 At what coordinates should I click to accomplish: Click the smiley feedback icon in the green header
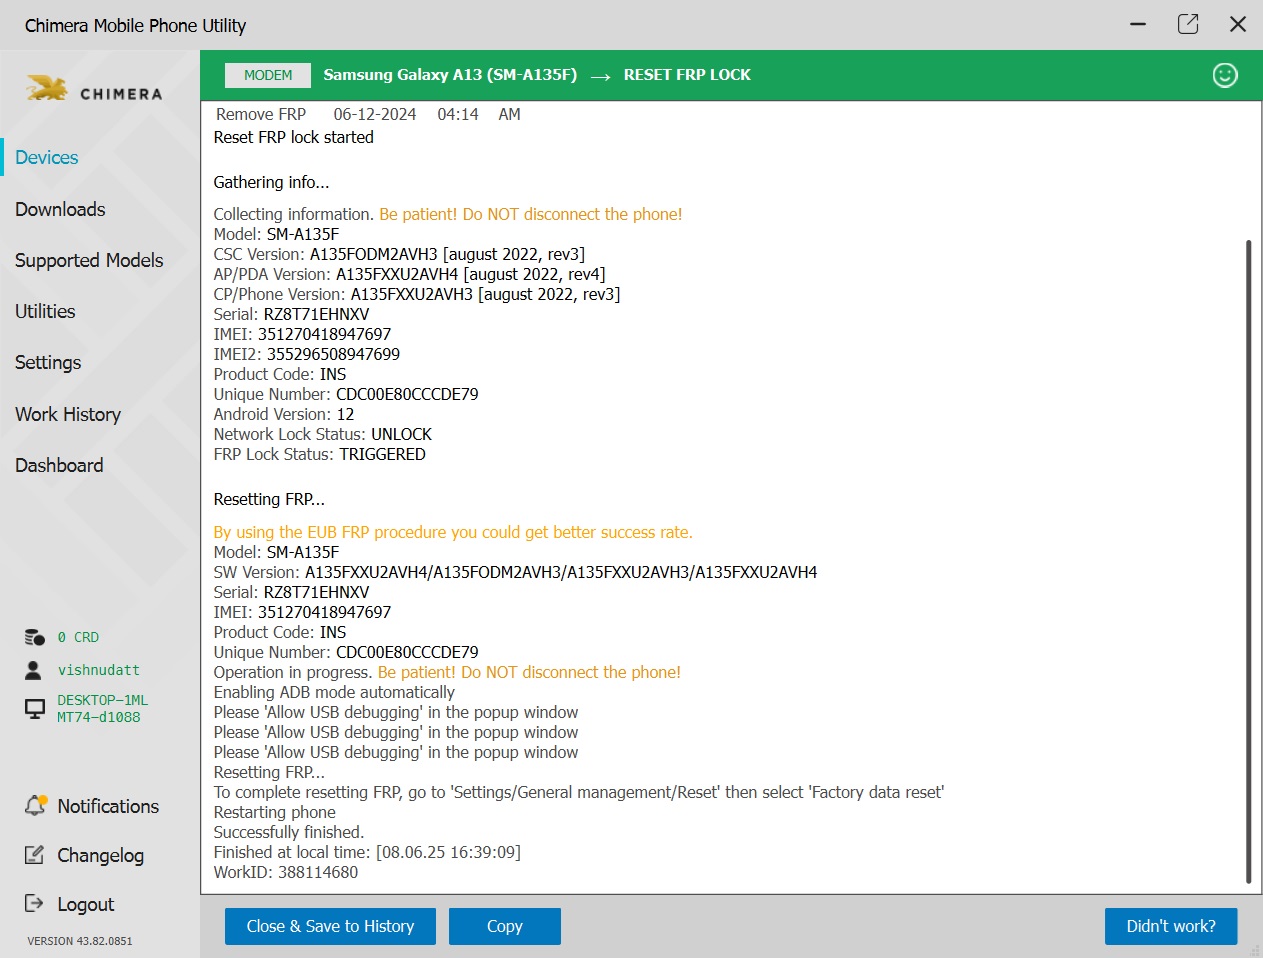point(1225,75)
